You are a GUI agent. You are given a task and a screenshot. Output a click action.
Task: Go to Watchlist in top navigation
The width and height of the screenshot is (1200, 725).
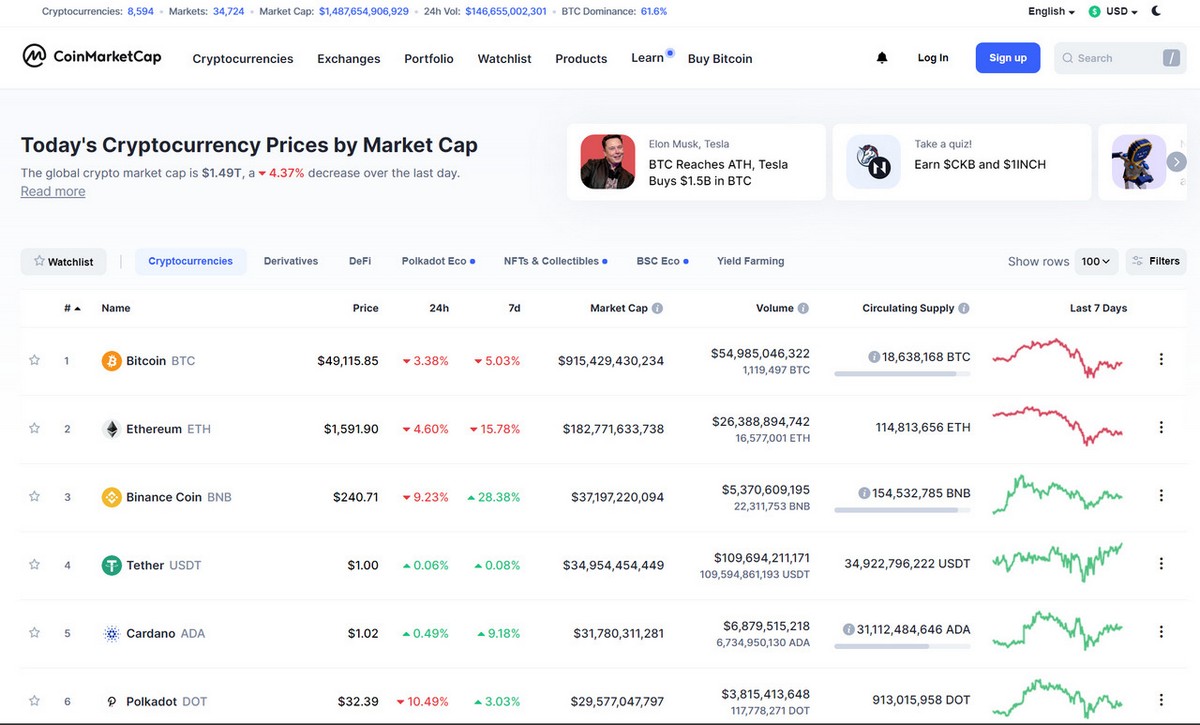tap(505, 59)
